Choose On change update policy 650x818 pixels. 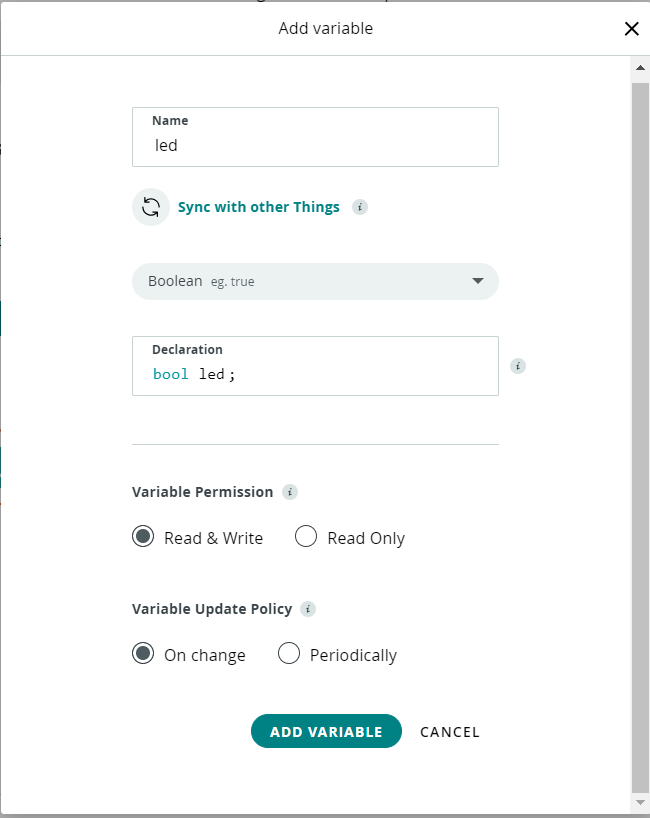pos(143,654)
